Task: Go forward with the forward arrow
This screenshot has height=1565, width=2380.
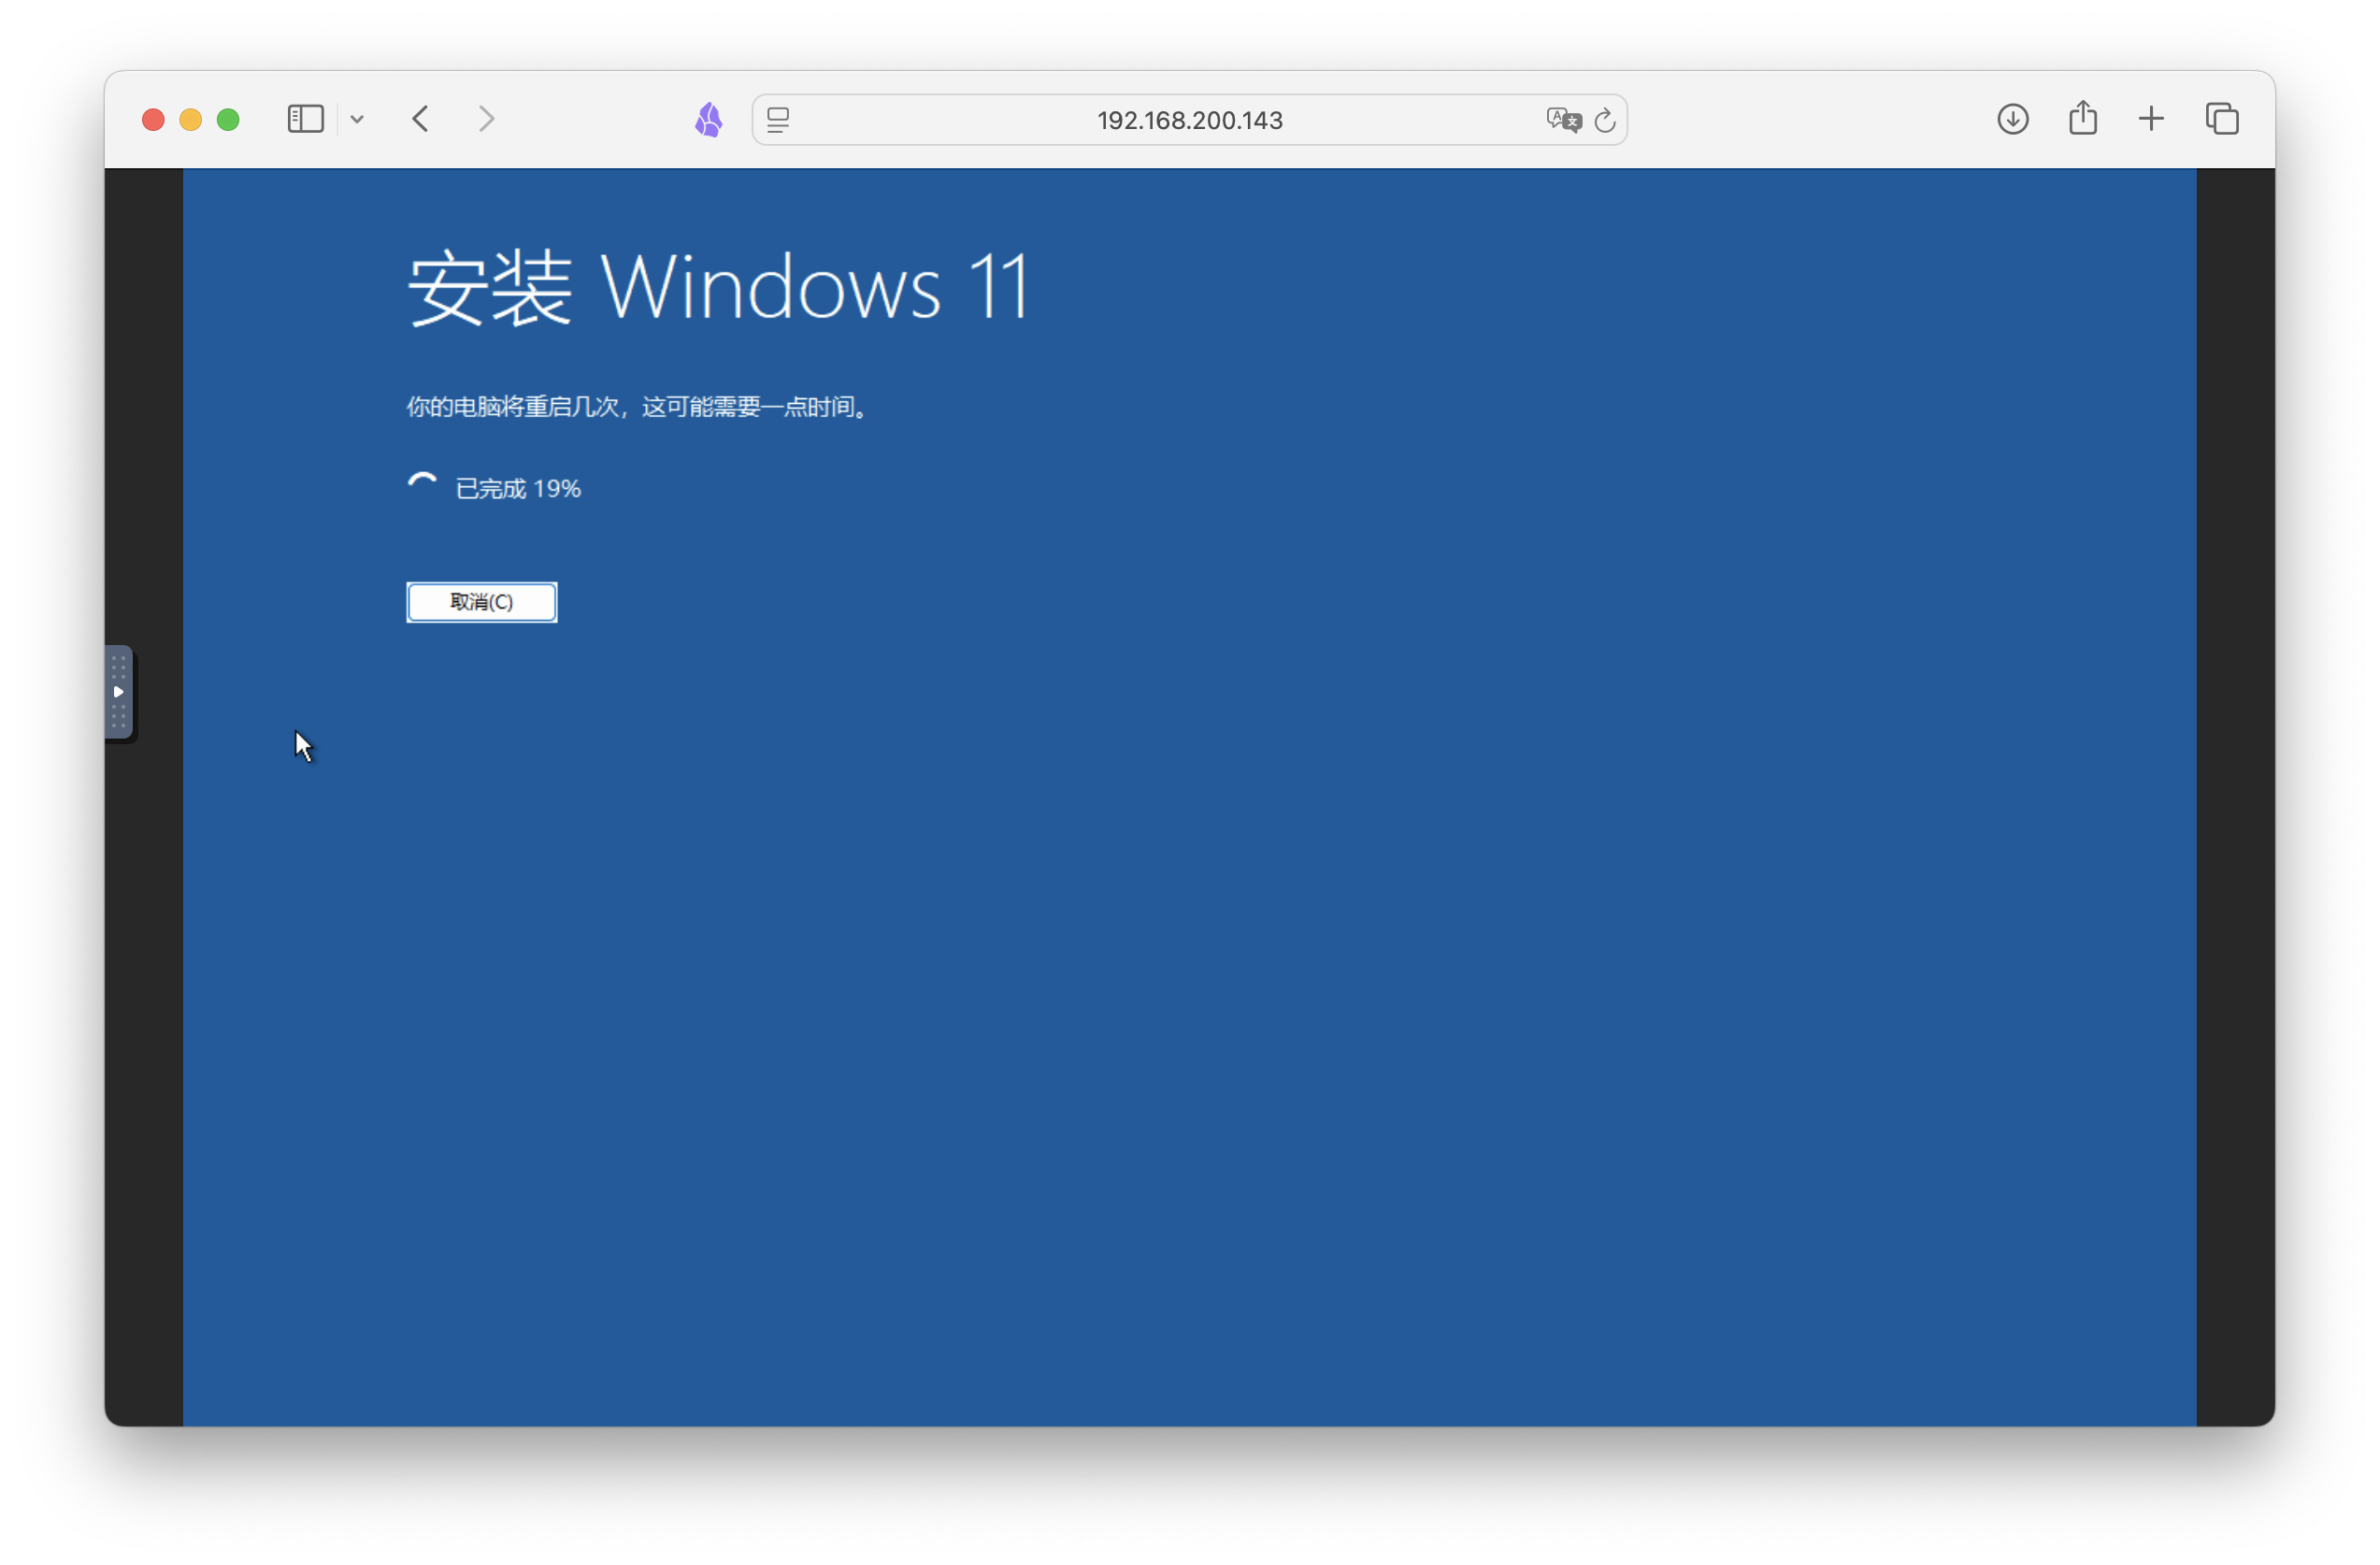Action: coord(486,119)
